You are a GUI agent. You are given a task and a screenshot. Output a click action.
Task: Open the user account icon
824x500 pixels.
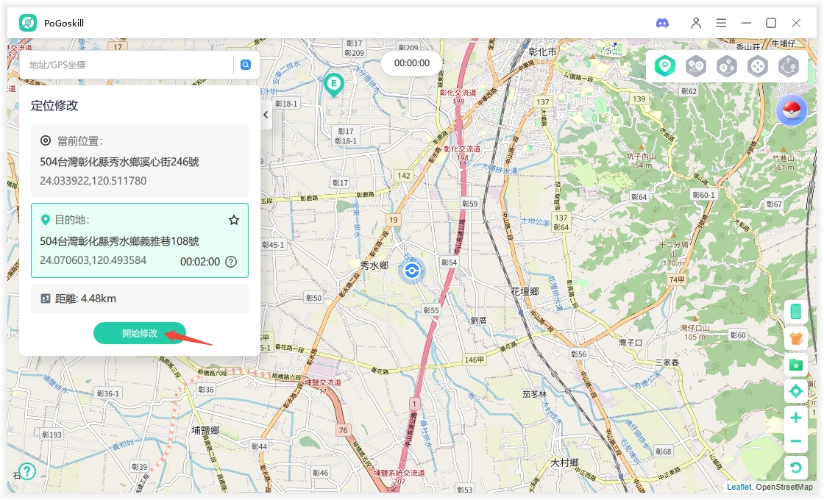[x=696, y=22]
